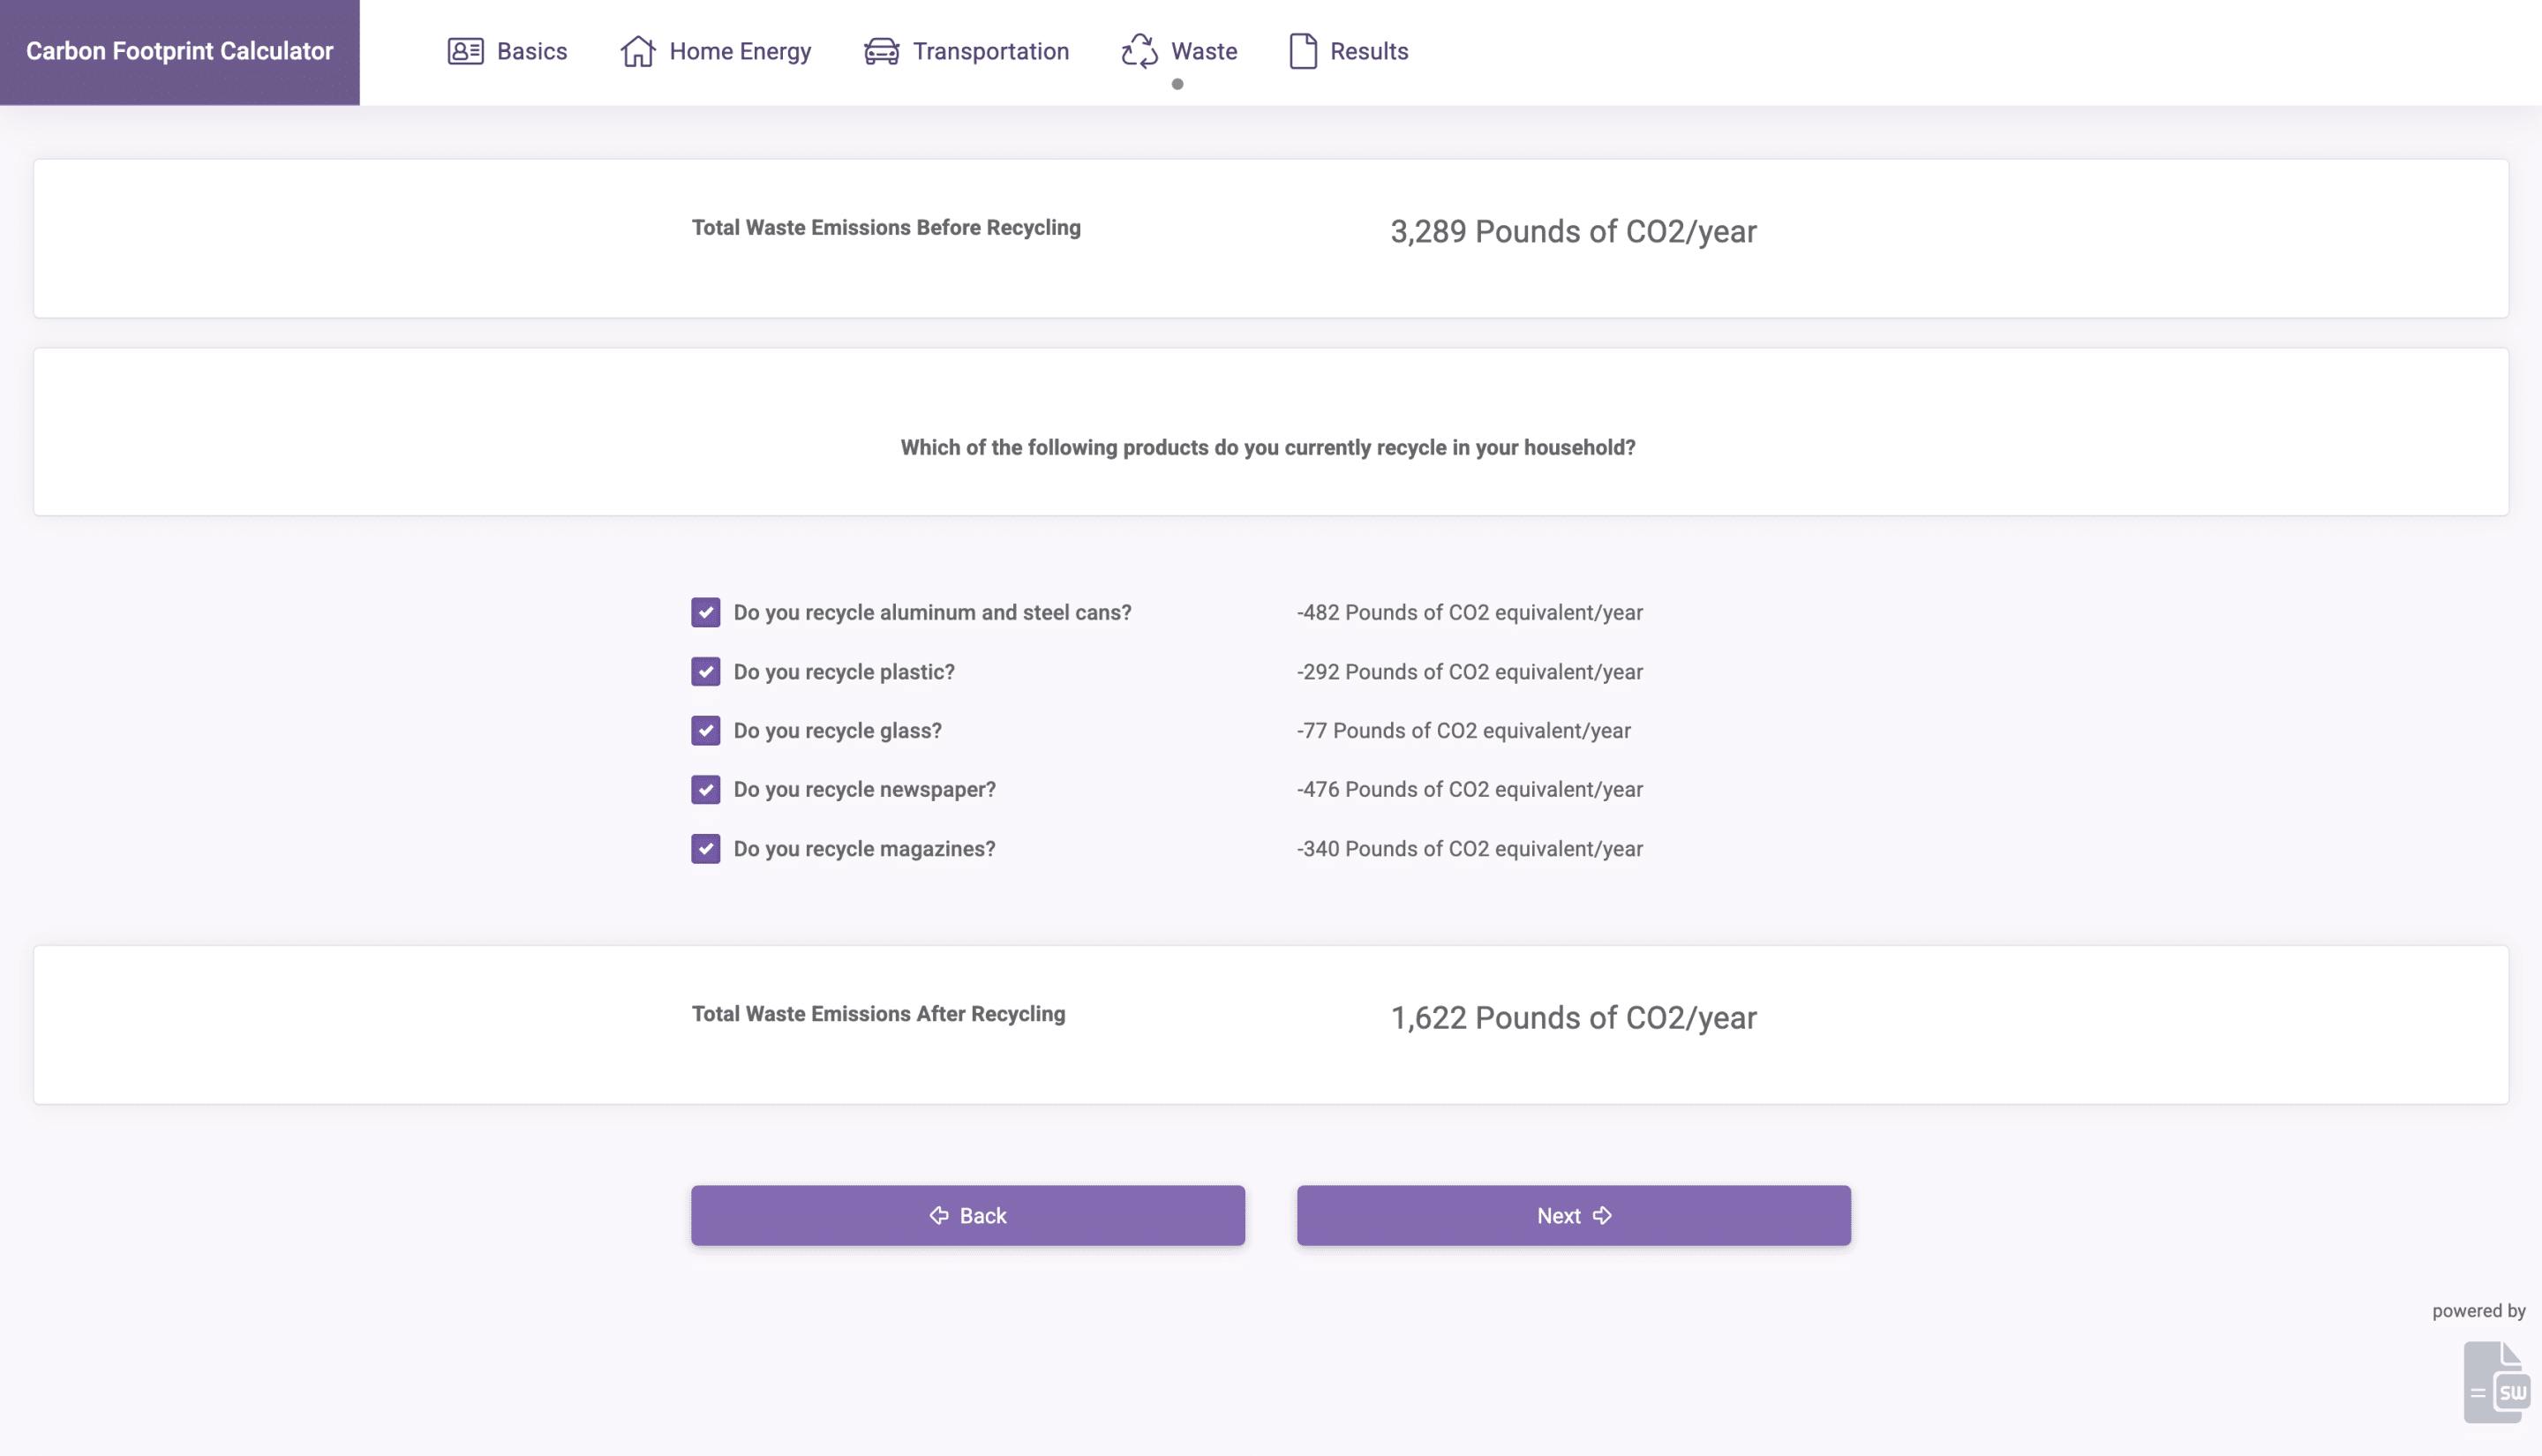This screenshot has width=2542, height=1456.
Task: Click the Basics ID card icon
Action: coord(465,51)
